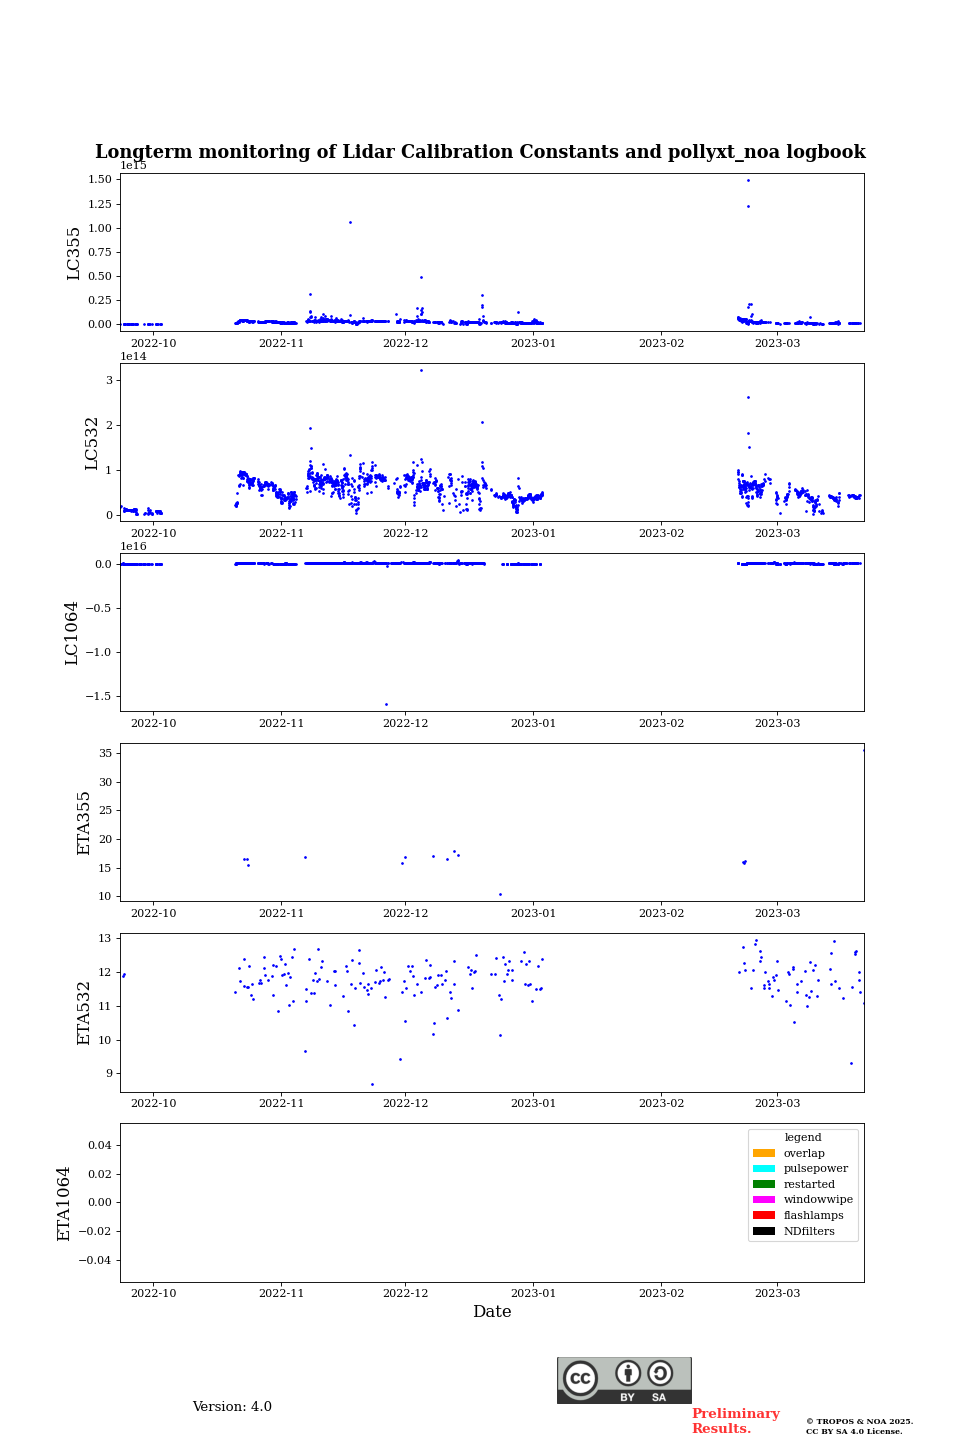The height and width of the screenshot is (1440, 960).
Task: Pick the magenta windowwipe legend swatch
Action: [763, 1200]
